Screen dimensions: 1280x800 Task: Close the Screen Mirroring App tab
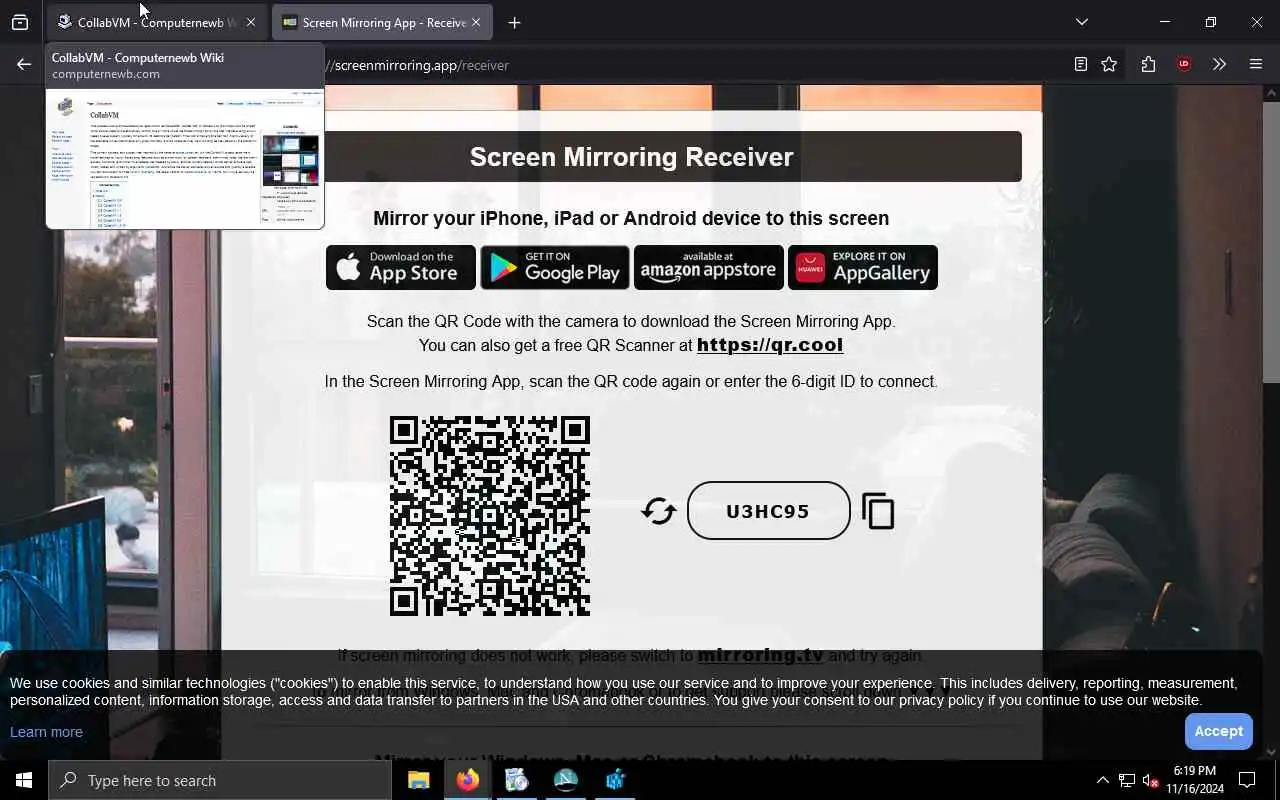(x=476, y=22)
